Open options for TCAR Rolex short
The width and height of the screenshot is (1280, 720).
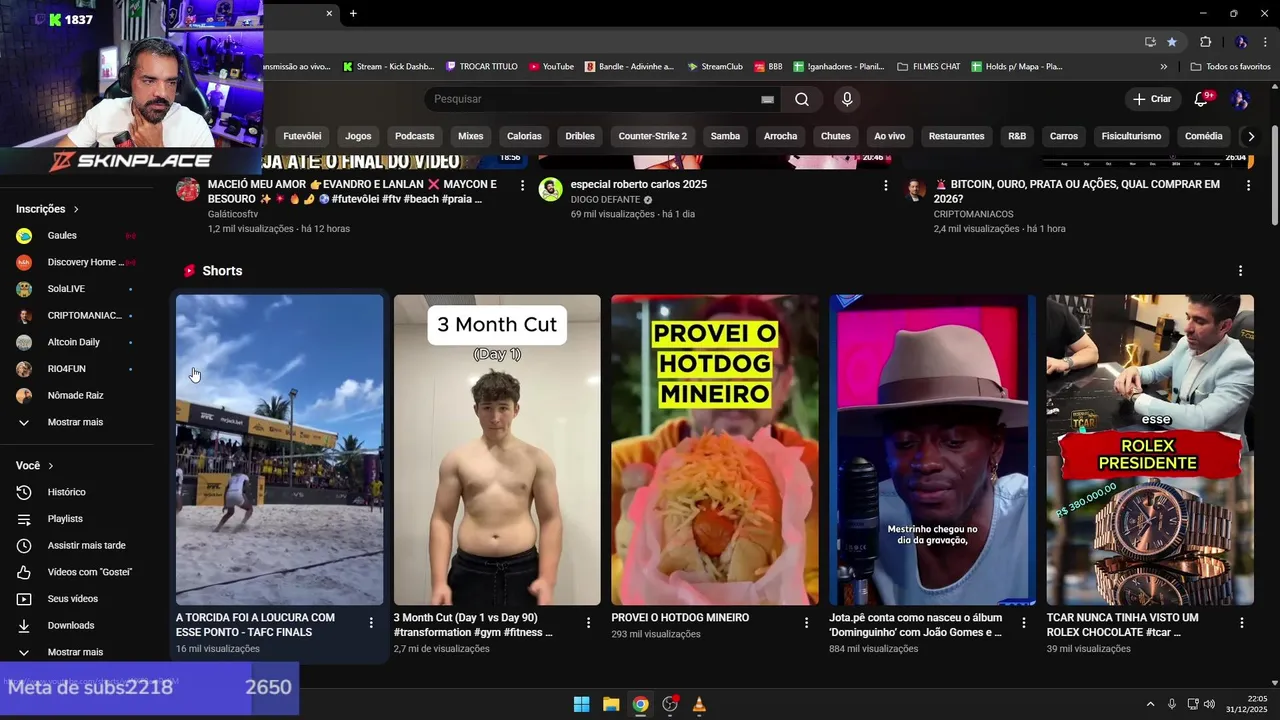tap(1241, 623)
